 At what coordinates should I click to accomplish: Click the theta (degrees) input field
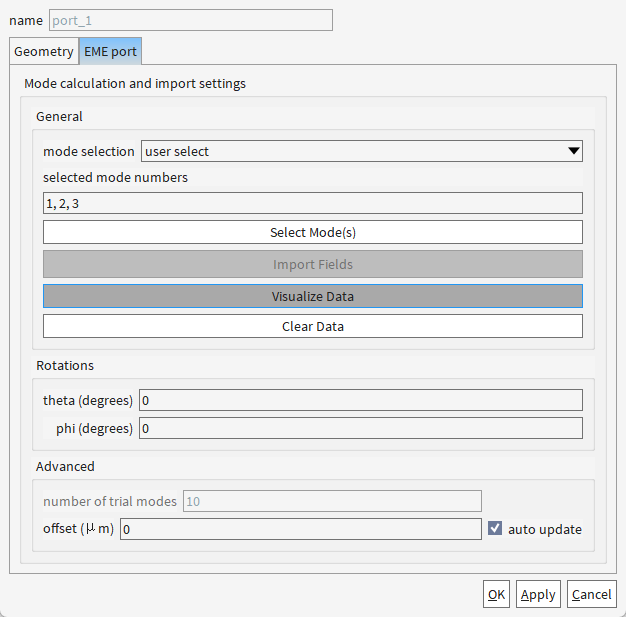[361, 400]
